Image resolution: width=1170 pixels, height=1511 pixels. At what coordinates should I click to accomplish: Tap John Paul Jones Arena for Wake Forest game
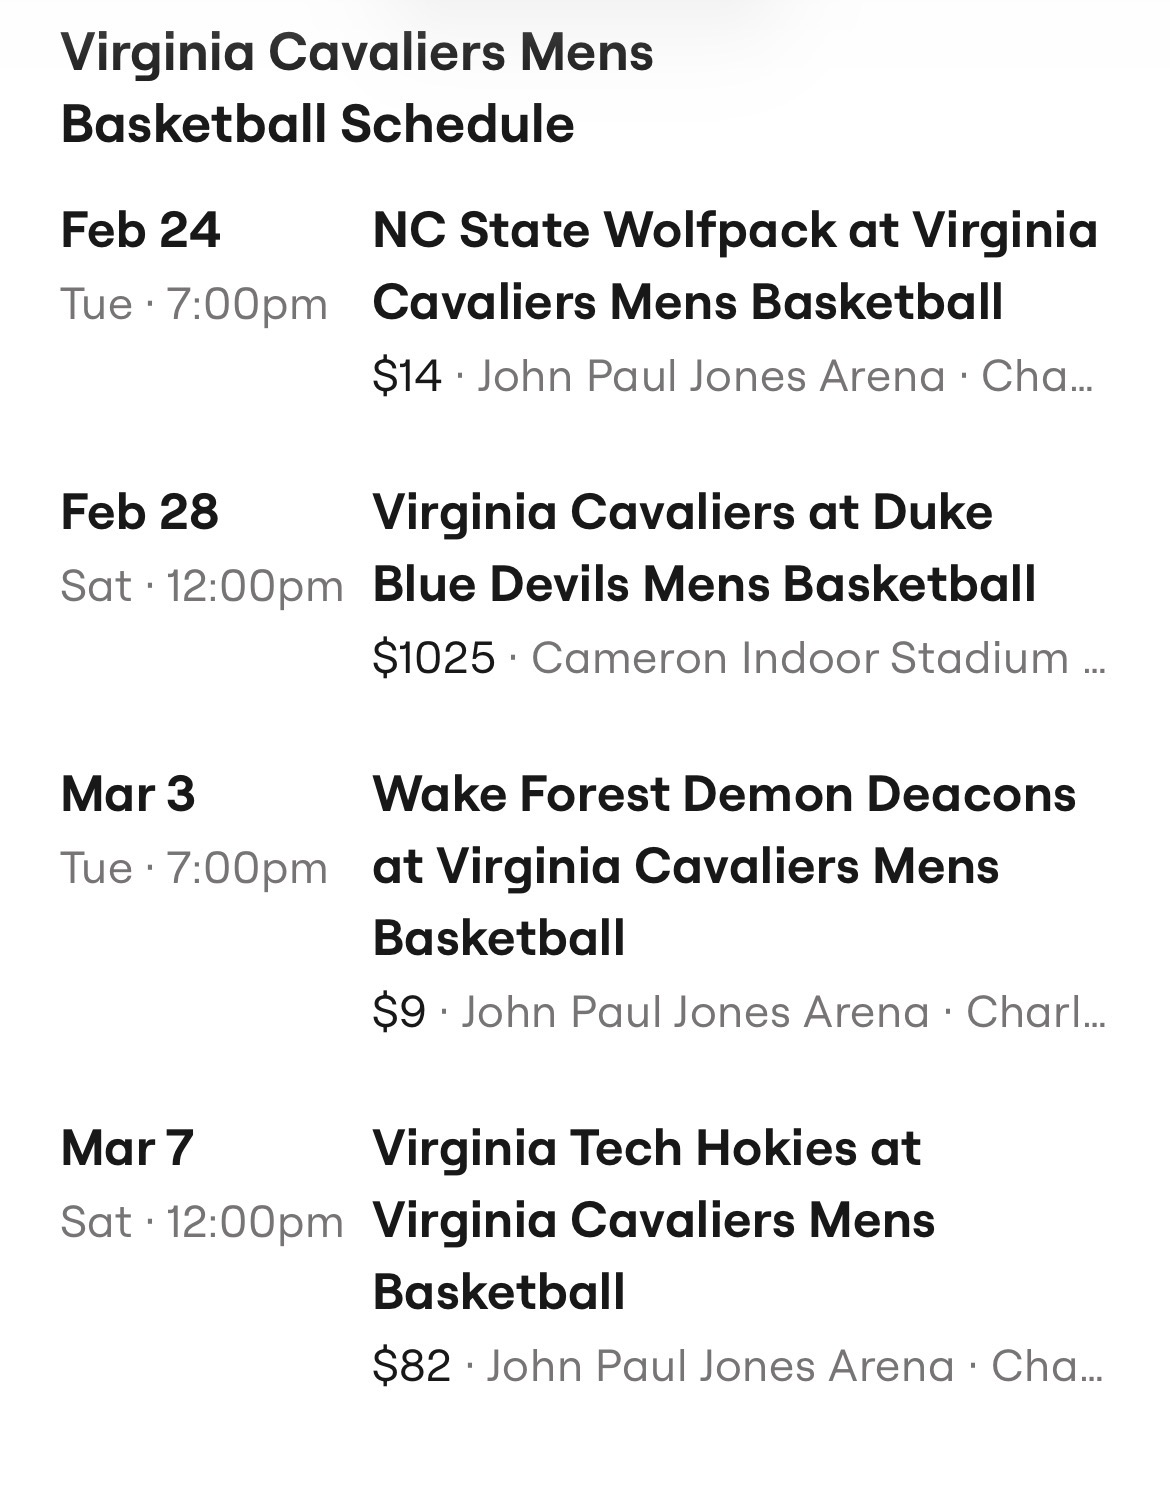[695, 1013]
